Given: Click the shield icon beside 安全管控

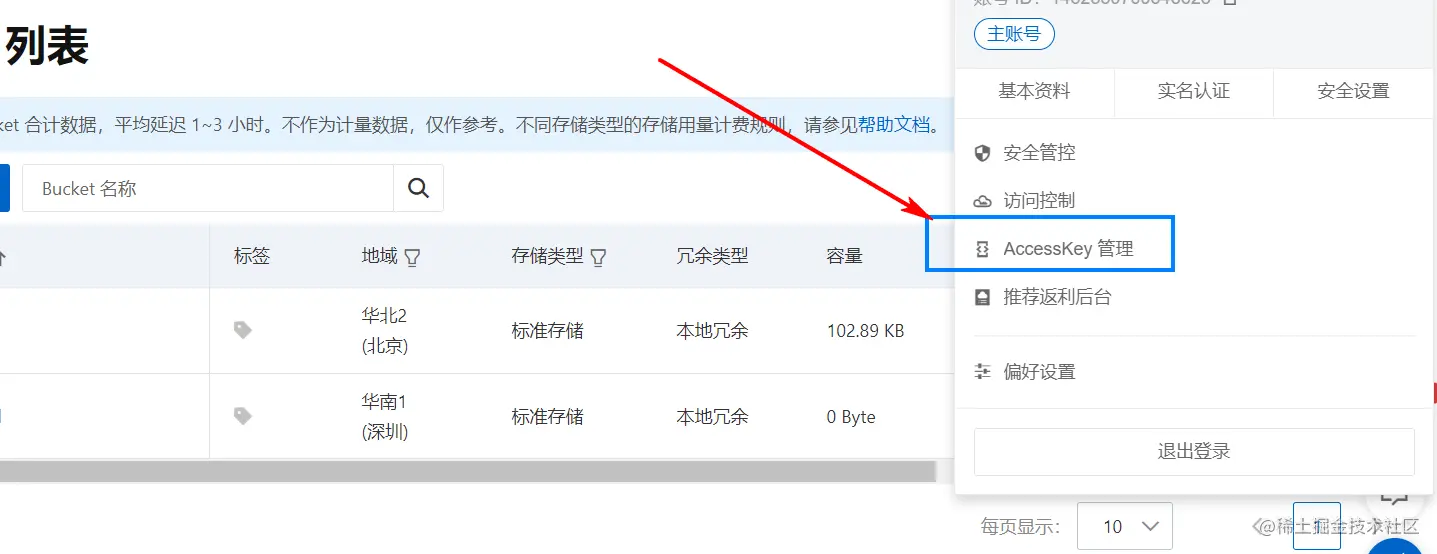Looking at the screenshot, I should [x=982, y=153].
